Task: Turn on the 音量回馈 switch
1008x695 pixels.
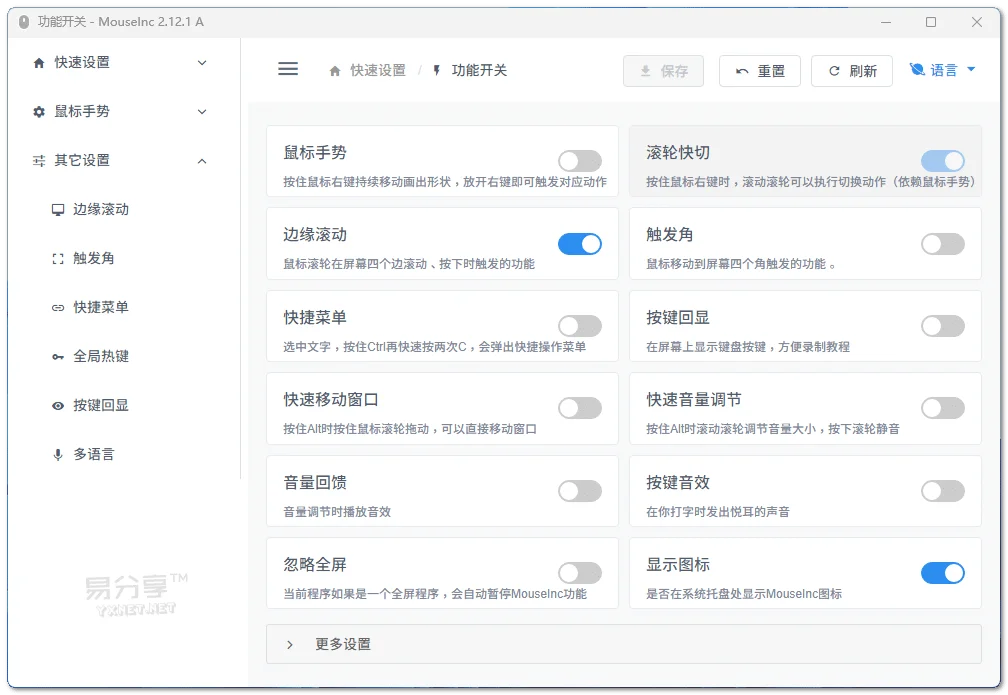Action: pyautogui.click(x=580, y=491)
